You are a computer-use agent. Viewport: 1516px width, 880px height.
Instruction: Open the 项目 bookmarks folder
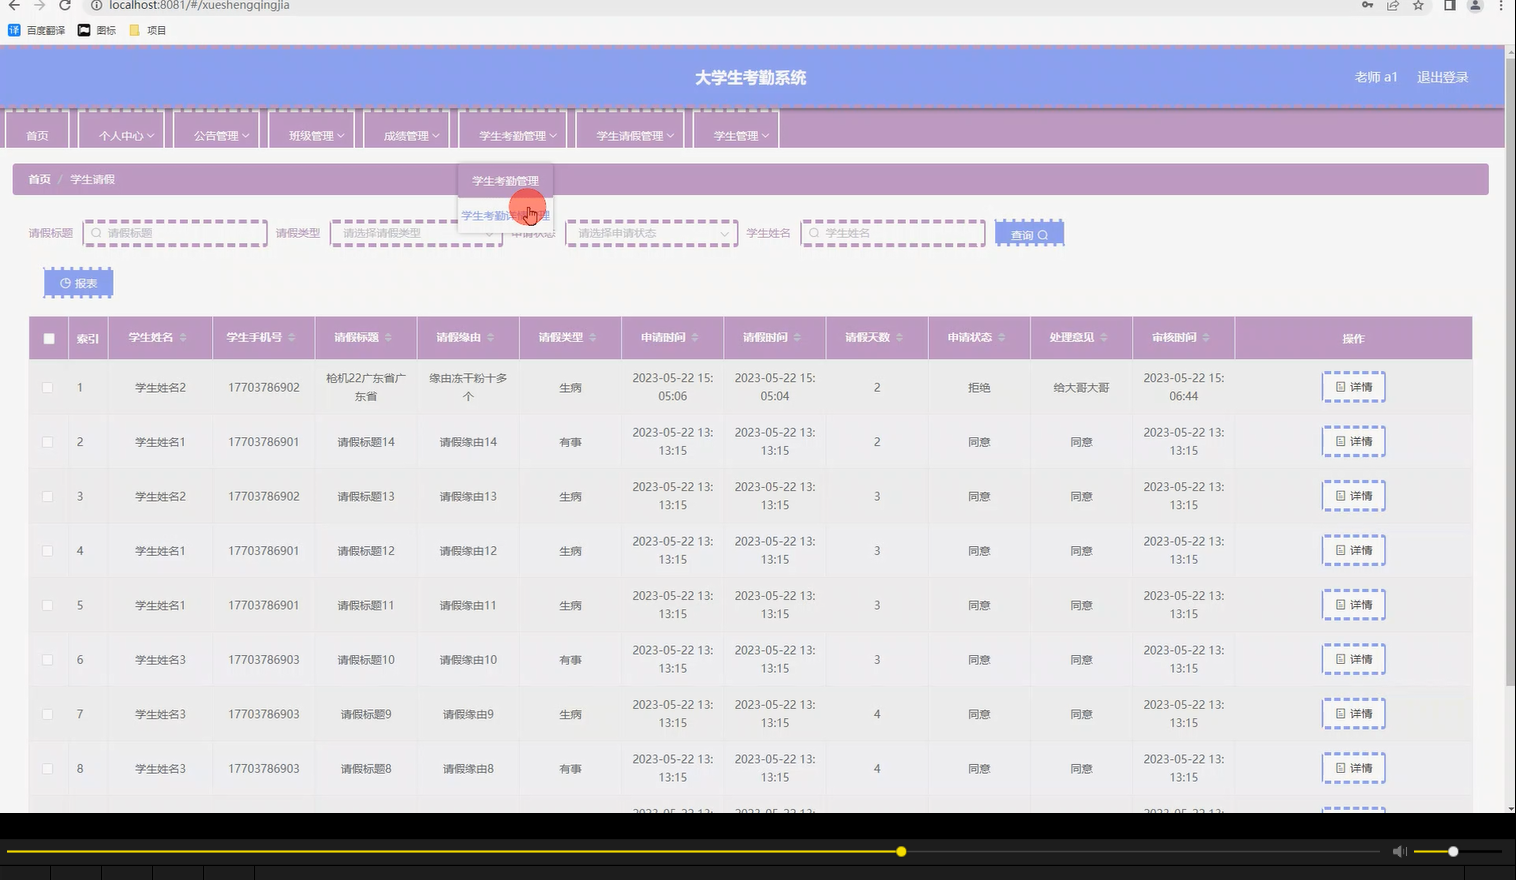148,30
